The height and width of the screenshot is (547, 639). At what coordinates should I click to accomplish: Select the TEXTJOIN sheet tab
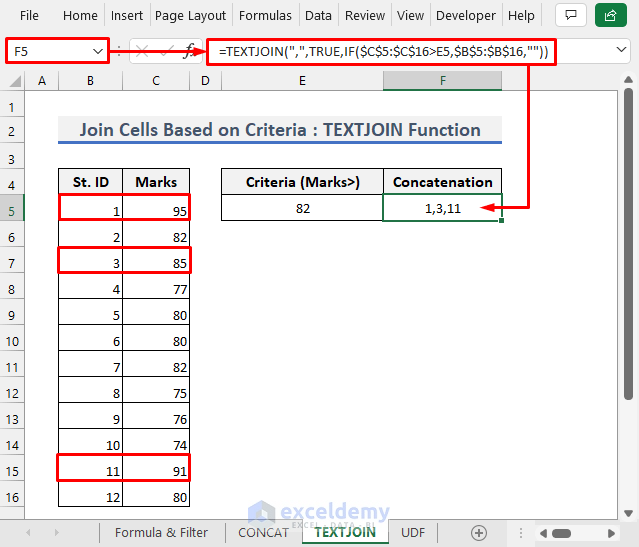tap(345, 532)
